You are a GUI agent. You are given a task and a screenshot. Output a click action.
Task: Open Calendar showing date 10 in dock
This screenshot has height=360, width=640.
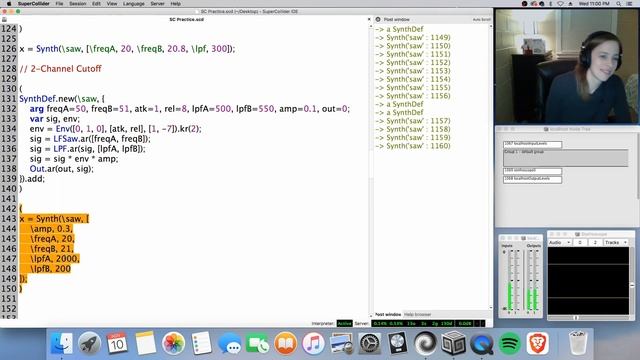pos(117,343)
